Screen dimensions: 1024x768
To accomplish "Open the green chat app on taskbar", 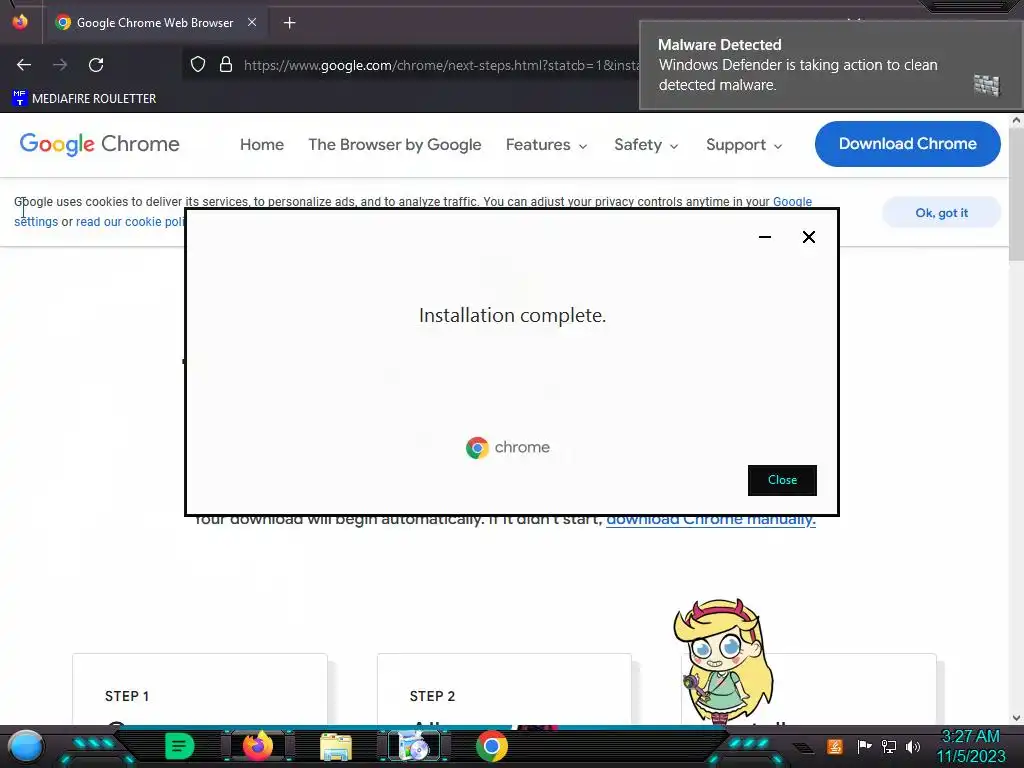I will pos(180,746).
